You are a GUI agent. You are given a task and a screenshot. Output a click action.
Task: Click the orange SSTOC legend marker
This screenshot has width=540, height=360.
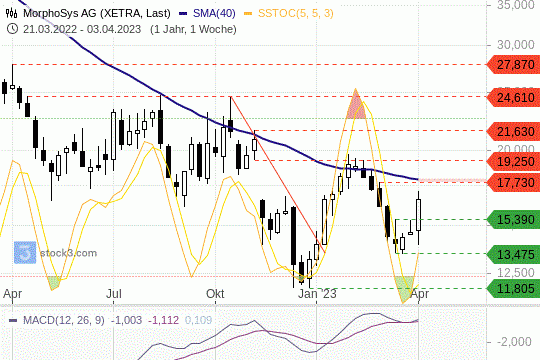(x=248, y=14)
